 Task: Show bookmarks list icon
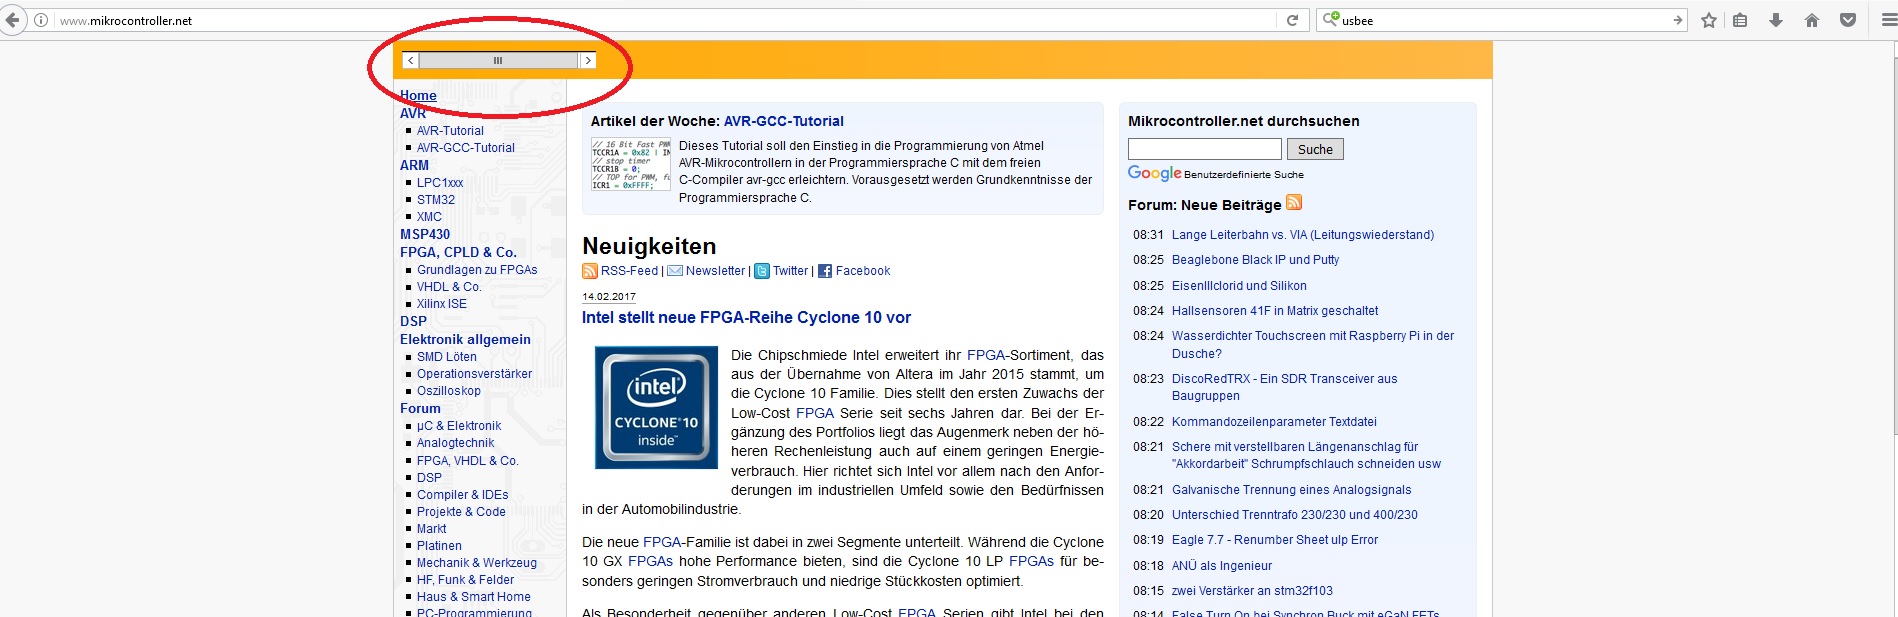tap(1740, 20)
